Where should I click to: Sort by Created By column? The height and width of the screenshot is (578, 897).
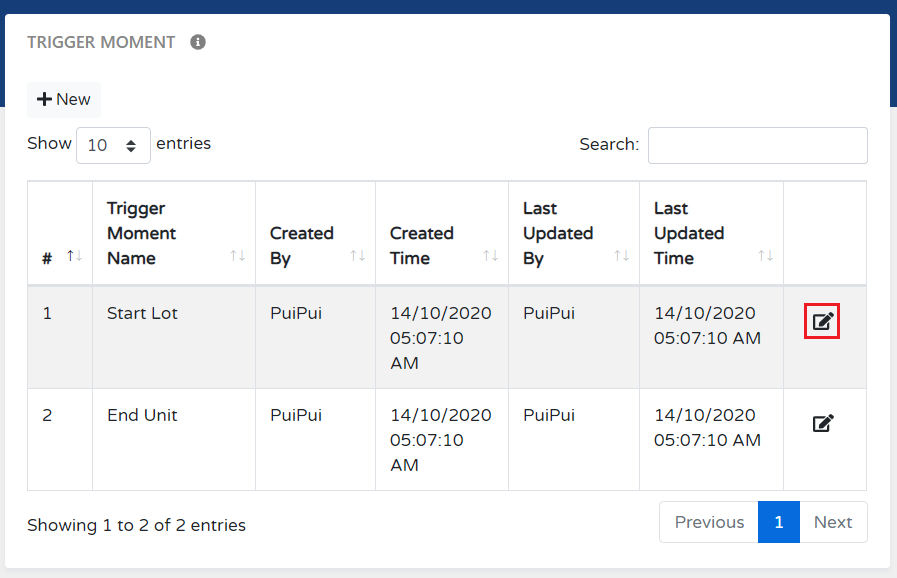pos(357,256)
